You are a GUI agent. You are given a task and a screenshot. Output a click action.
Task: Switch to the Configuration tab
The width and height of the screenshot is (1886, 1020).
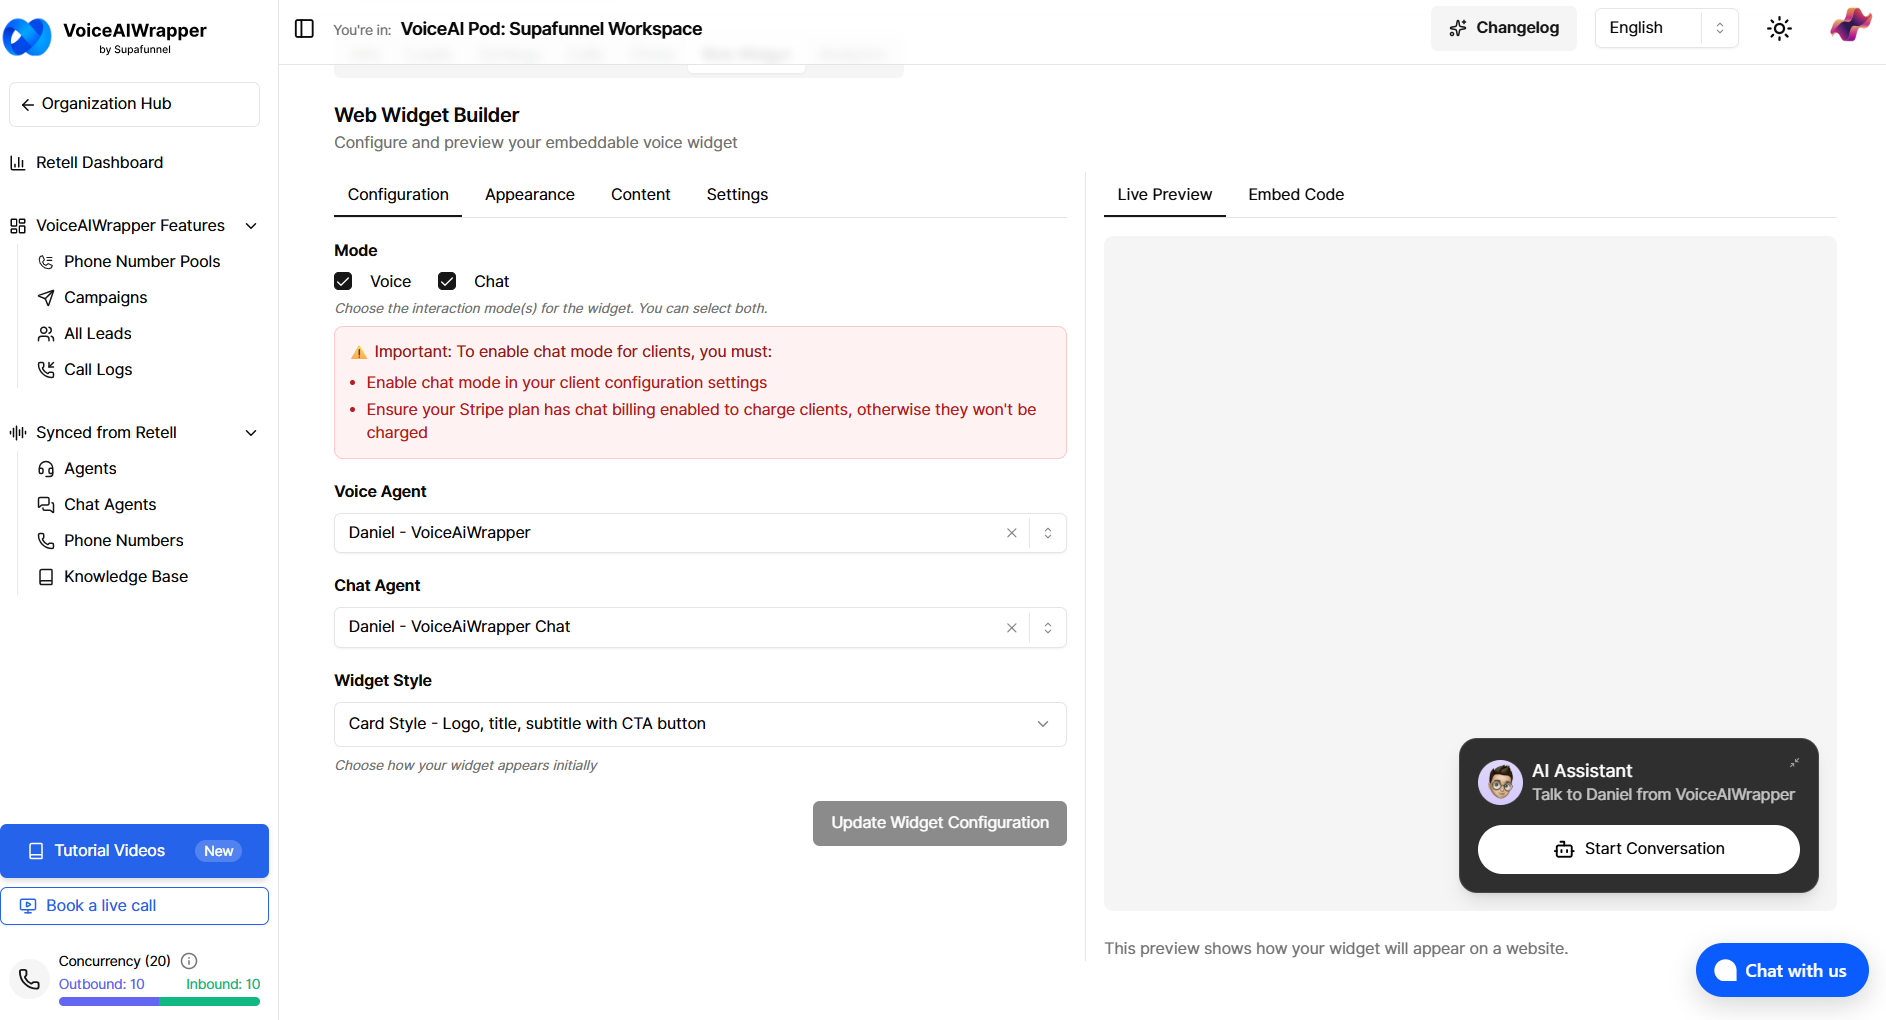pos(398,195)
